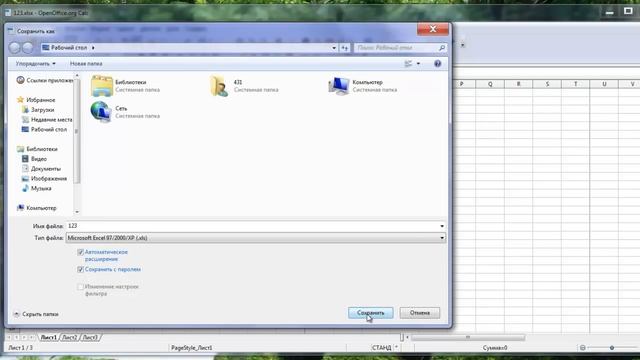Click the Back navigation arrow in Save dialog

coord(15,48)
